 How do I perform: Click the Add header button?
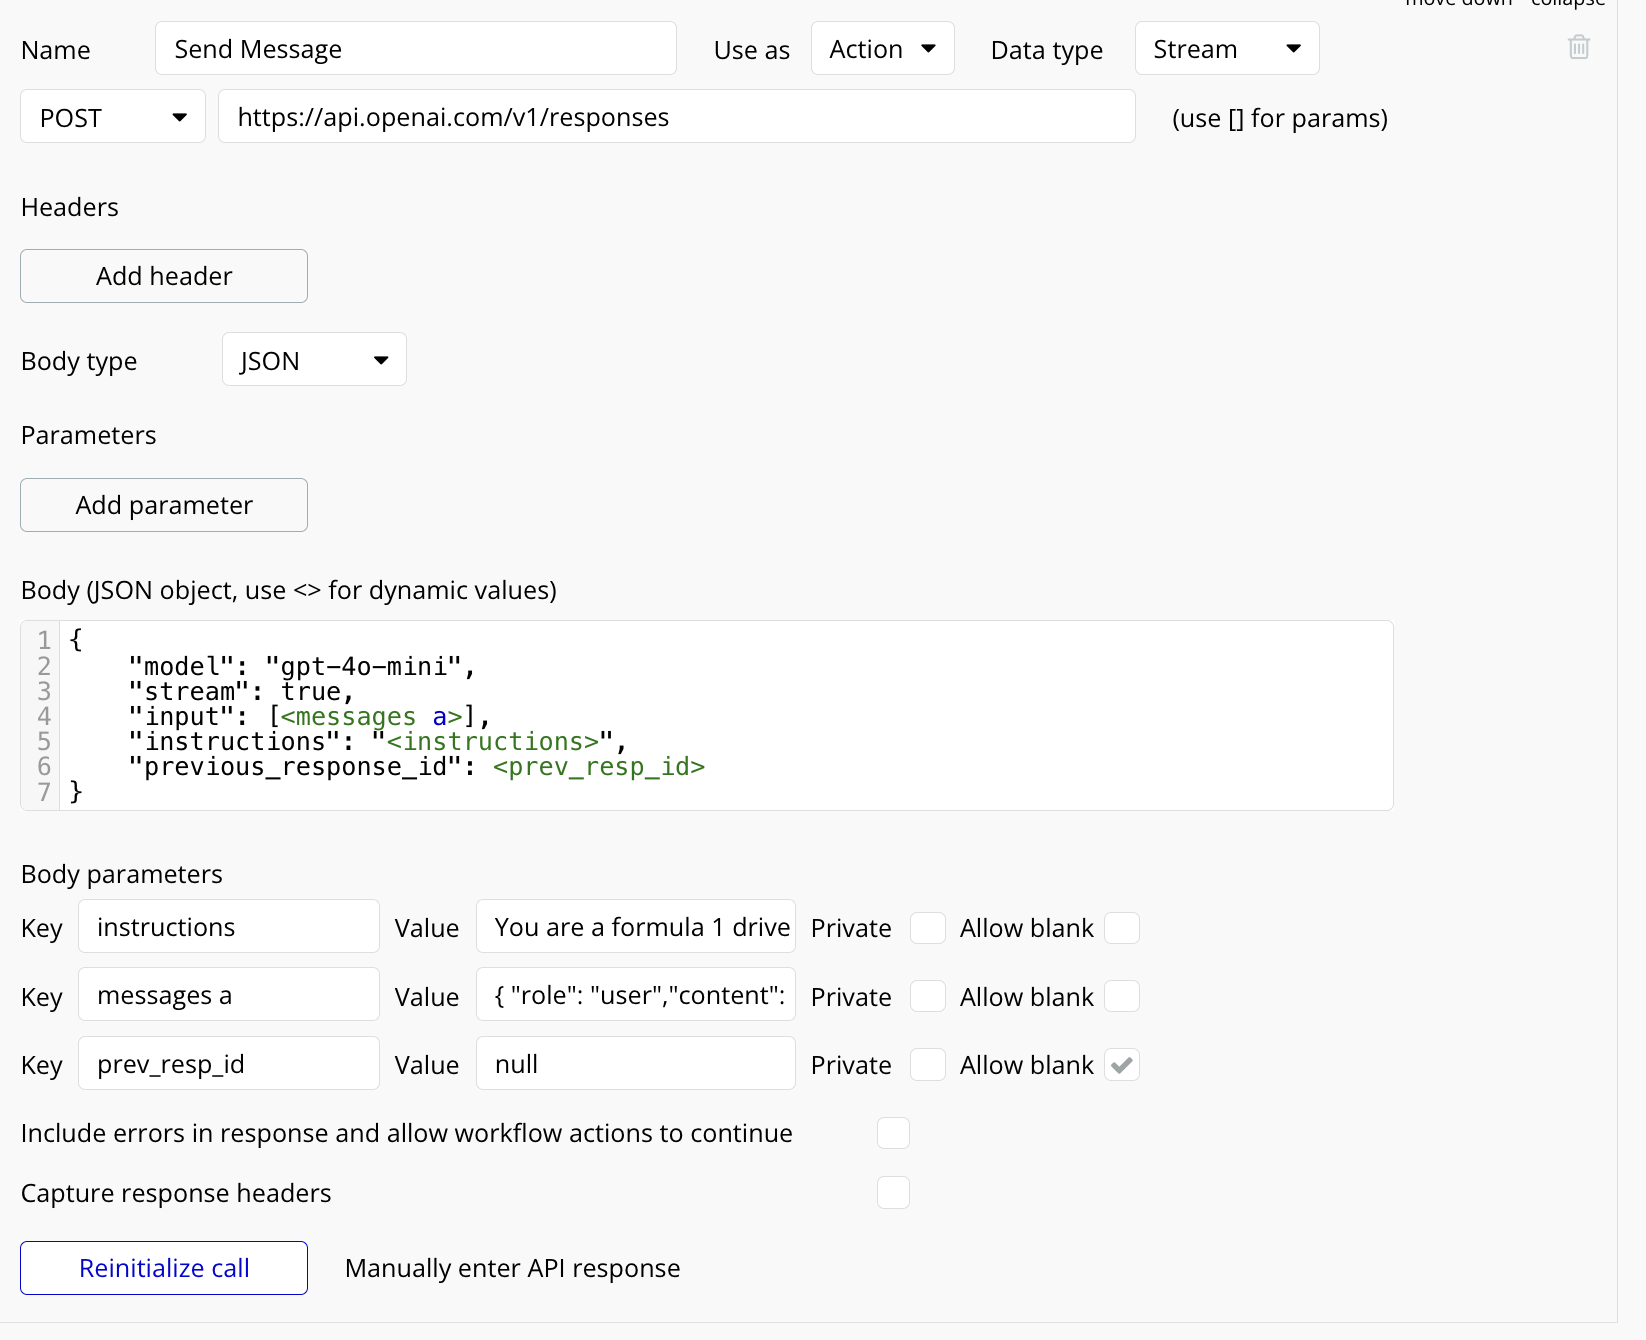pos(164,276)
